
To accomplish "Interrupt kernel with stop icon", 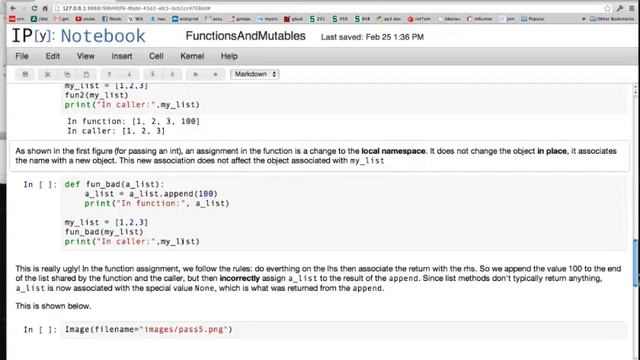I will (216, 74).
